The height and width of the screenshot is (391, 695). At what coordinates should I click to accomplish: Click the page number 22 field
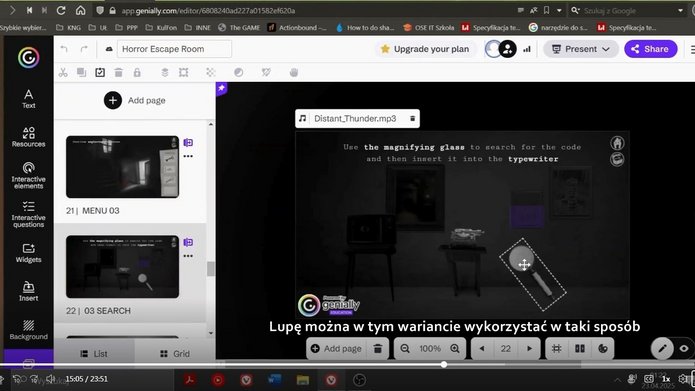[506, 348]
